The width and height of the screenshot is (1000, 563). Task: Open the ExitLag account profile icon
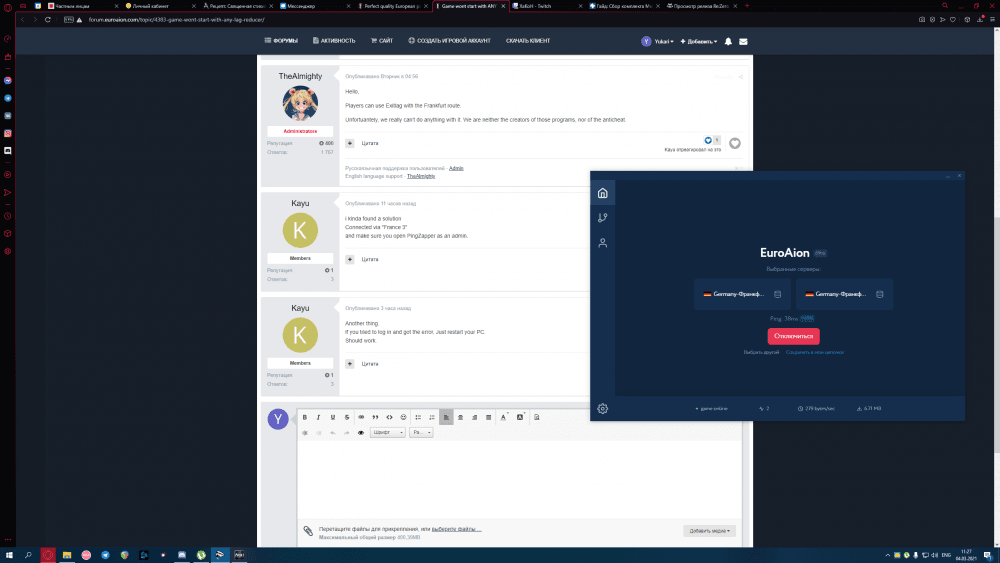602,243
